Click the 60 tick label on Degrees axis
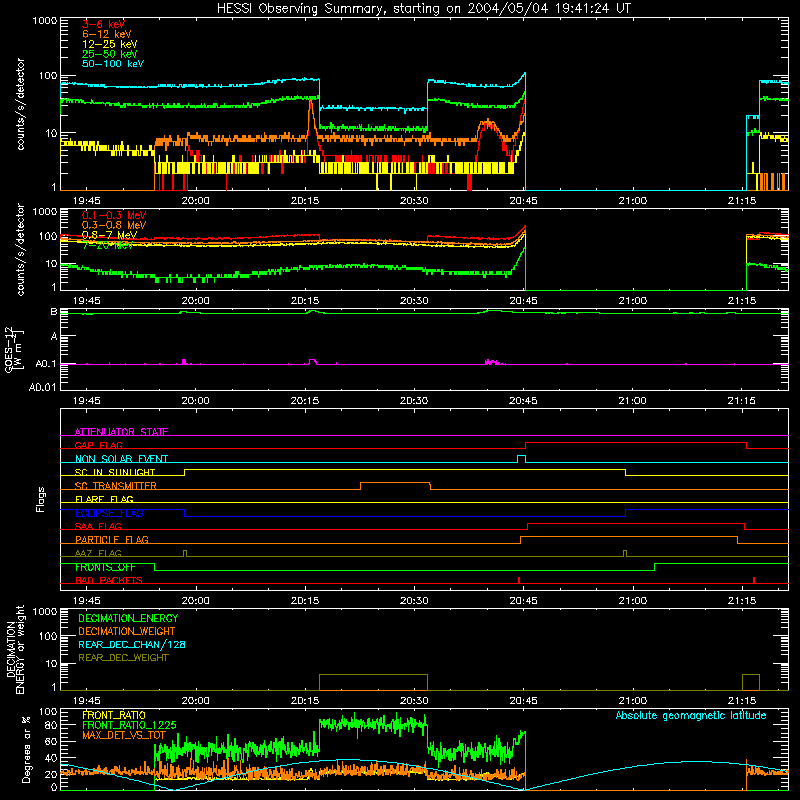 (x=51, y=741)
